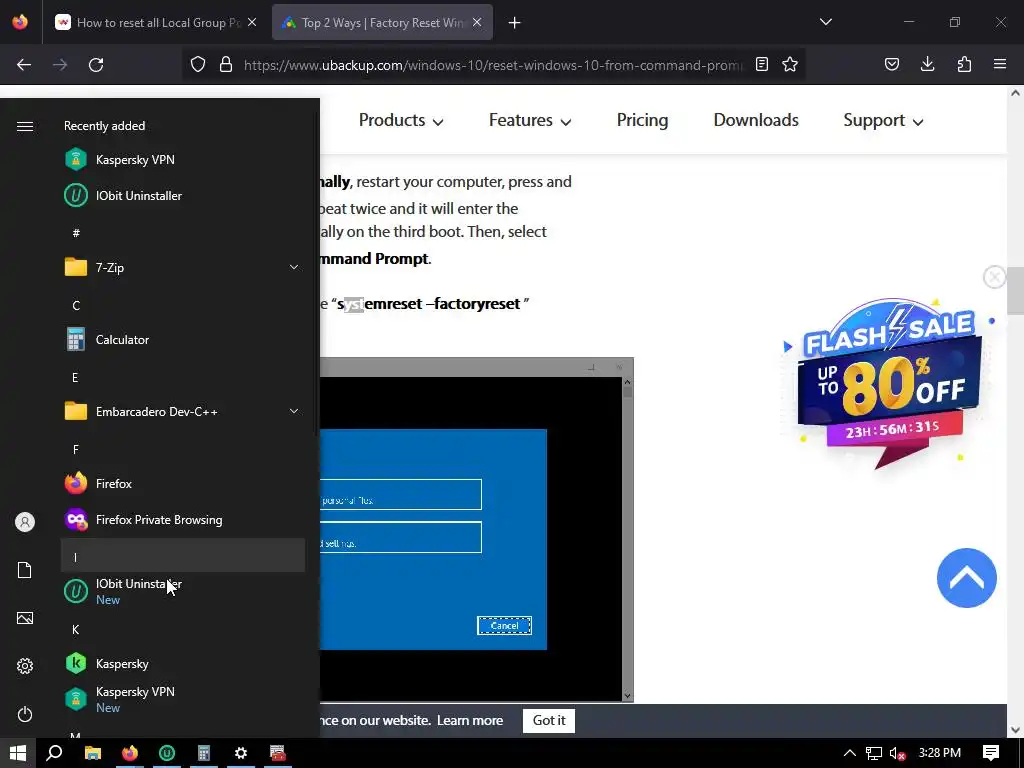
Task: Click the Firefox back arrow button
Action: point(24,65)
